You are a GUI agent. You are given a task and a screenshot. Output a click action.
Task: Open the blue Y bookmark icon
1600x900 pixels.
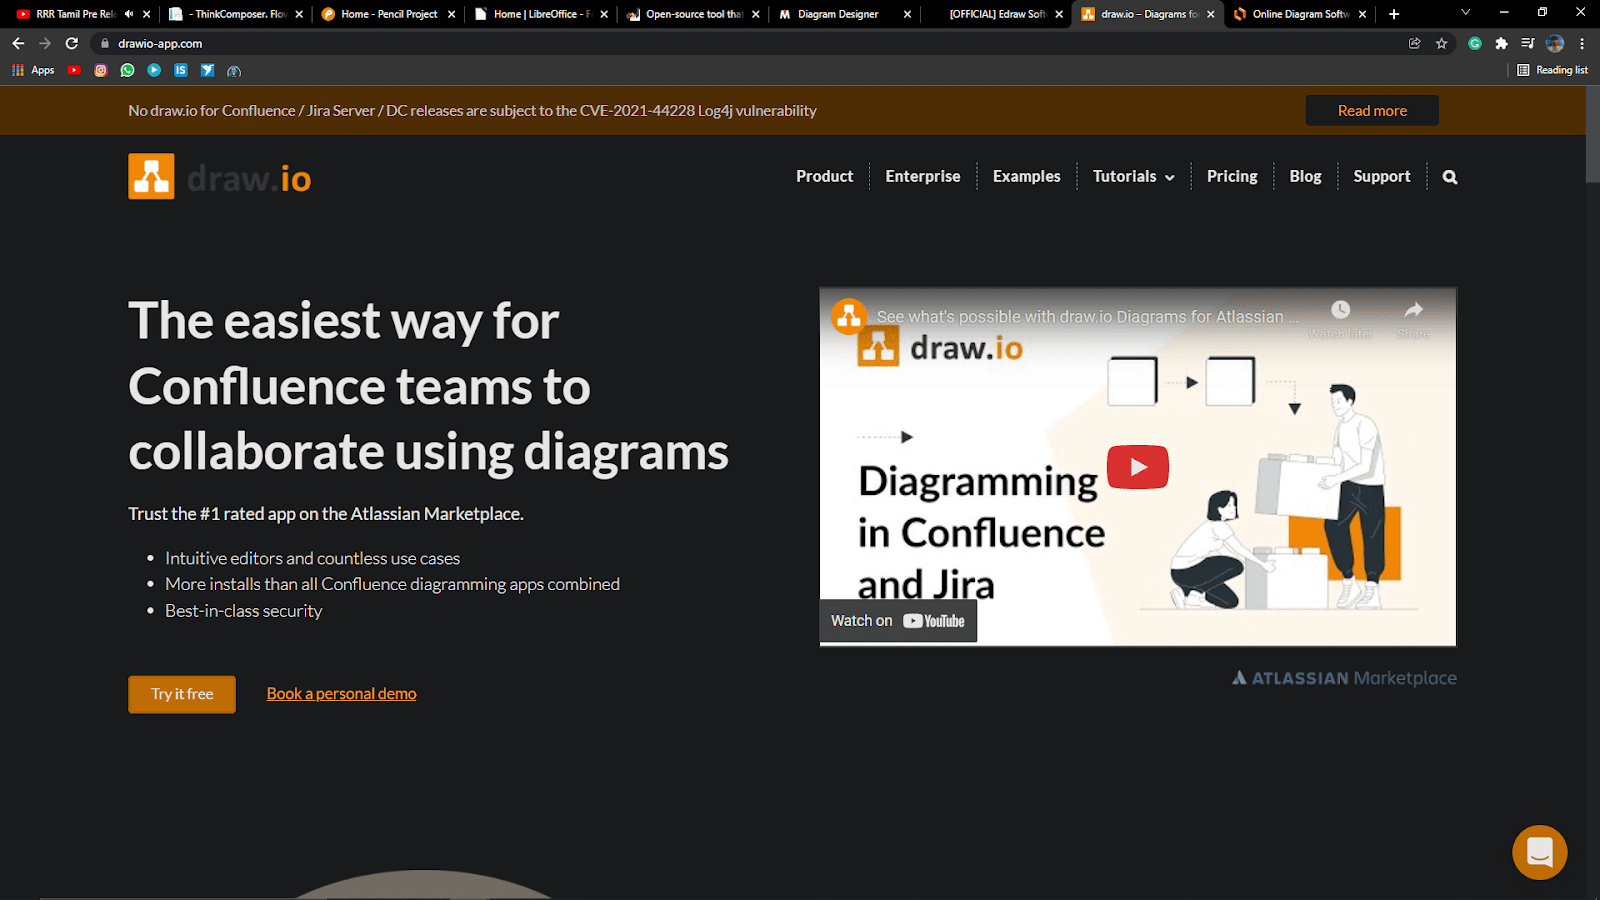click(207, 70)
